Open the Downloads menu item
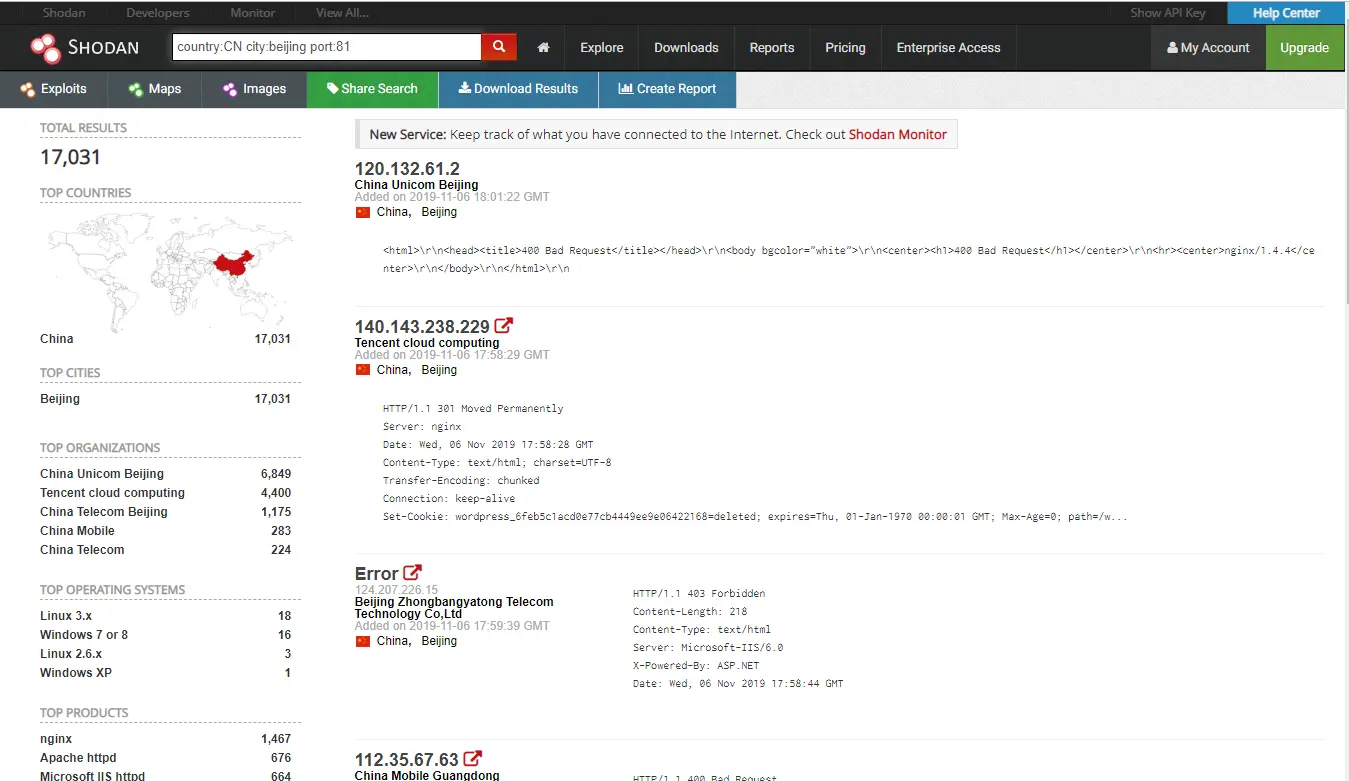Viewport: 1349px width, 781px height. [686, 48]
